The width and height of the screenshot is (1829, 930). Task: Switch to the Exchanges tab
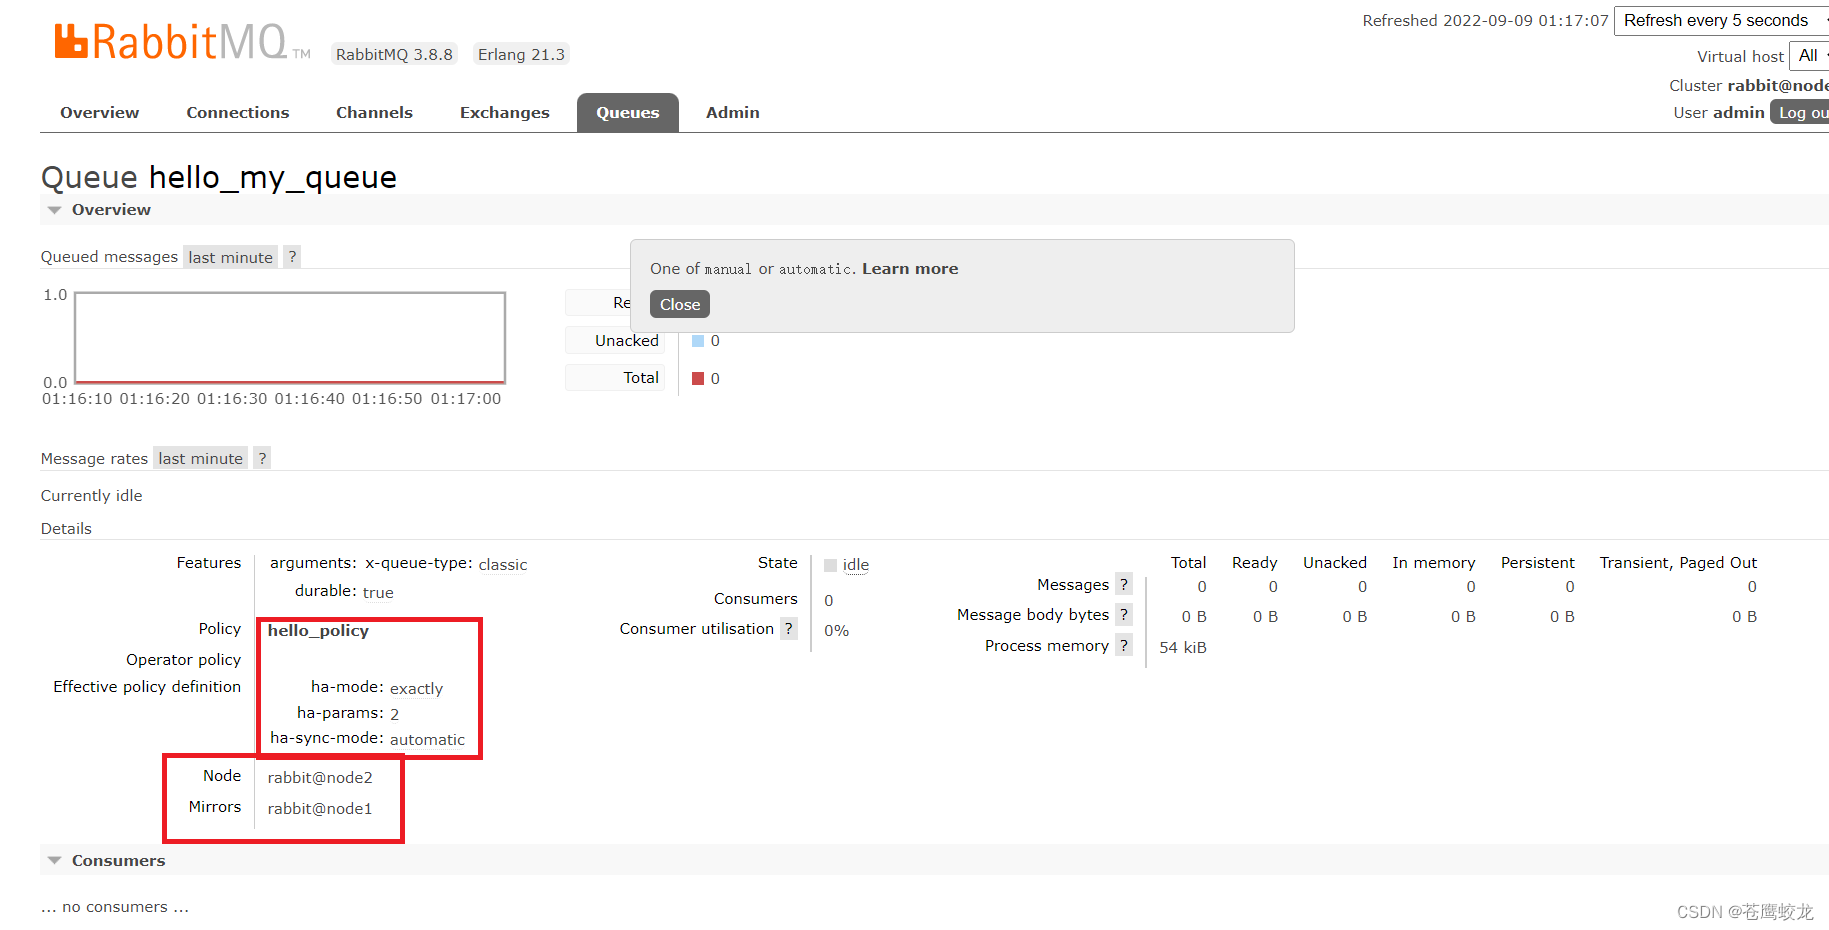point(505,113)
